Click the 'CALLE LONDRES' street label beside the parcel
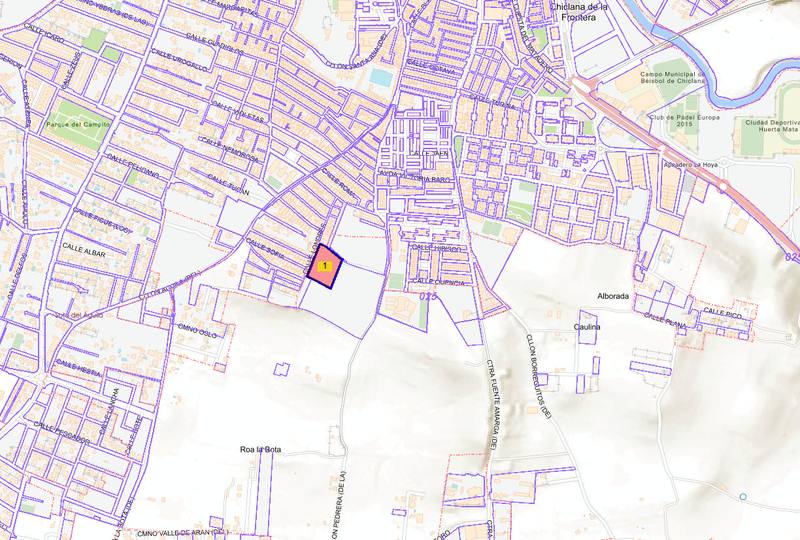 315,247
